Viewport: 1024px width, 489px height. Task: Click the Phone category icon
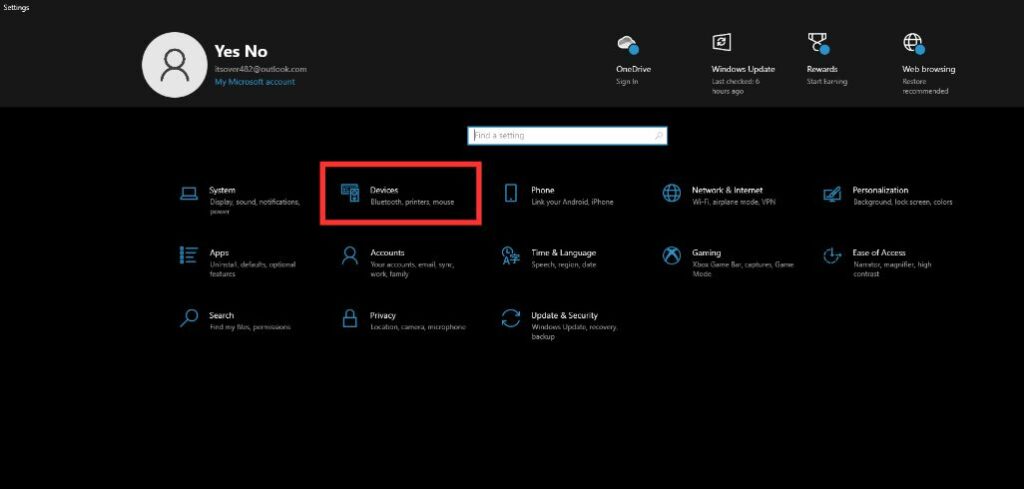pyautogui.click(x=511, y=194)
